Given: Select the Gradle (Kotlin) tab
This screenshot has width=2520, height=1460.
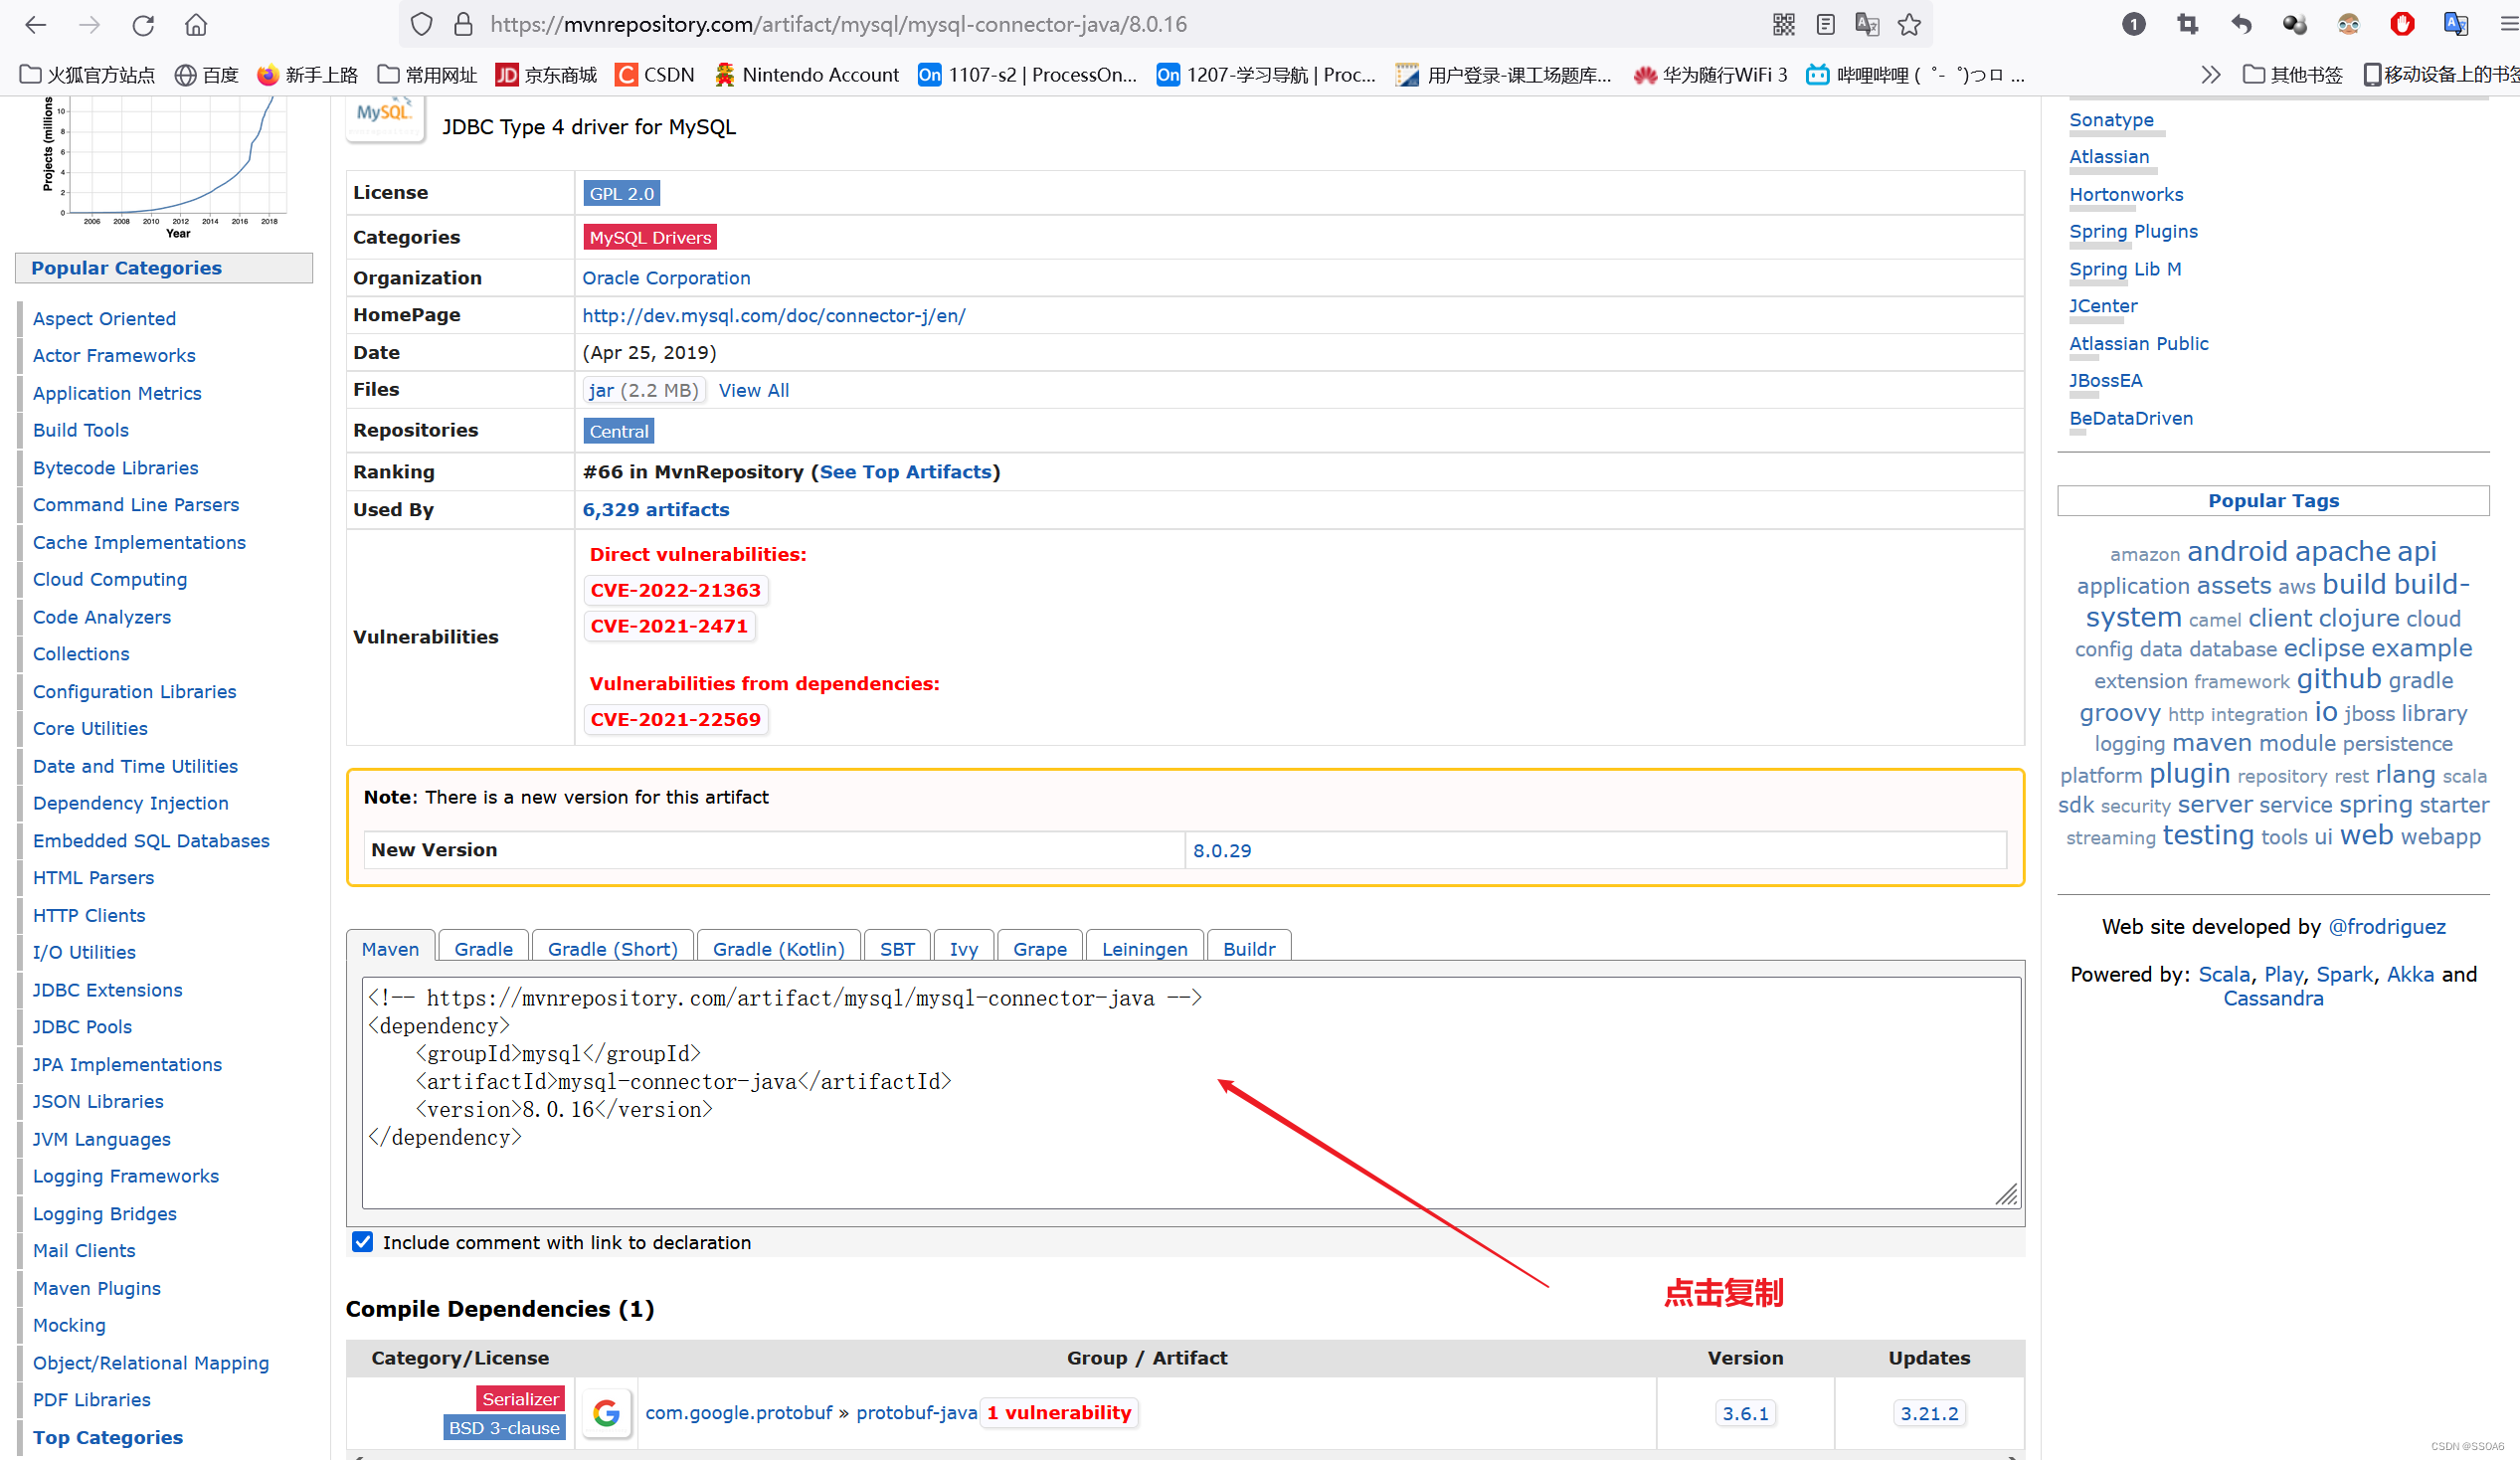Looking at the screenshot, I should pyautogui.click(x=778, y=948).
